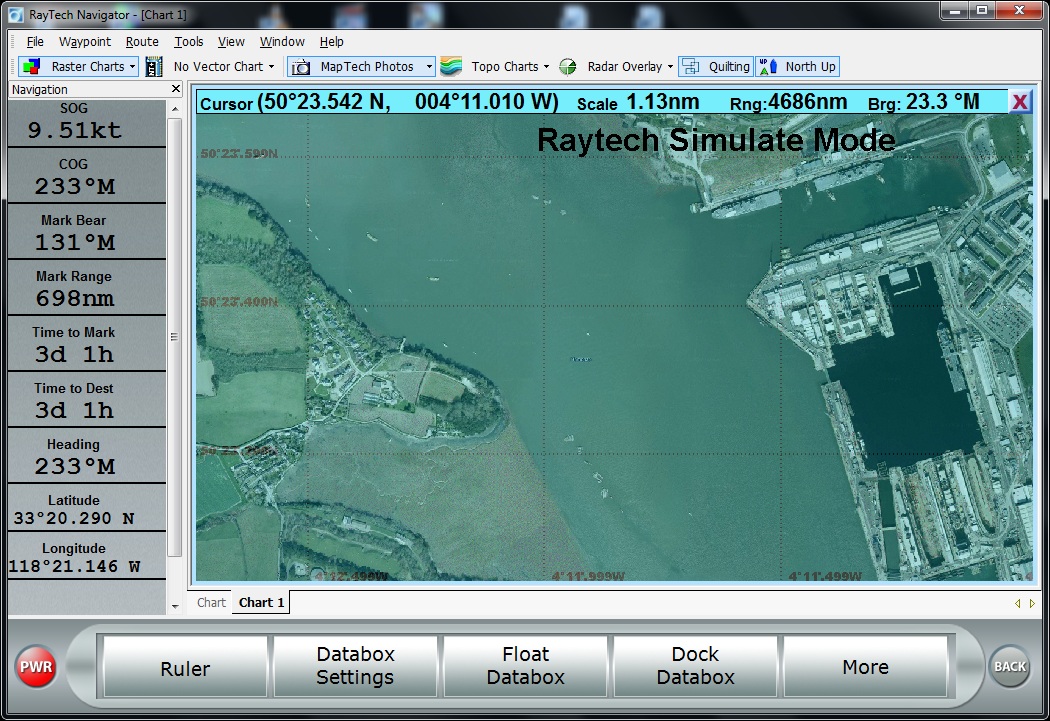Toggle the Quilting button

(x=716, y=66)
